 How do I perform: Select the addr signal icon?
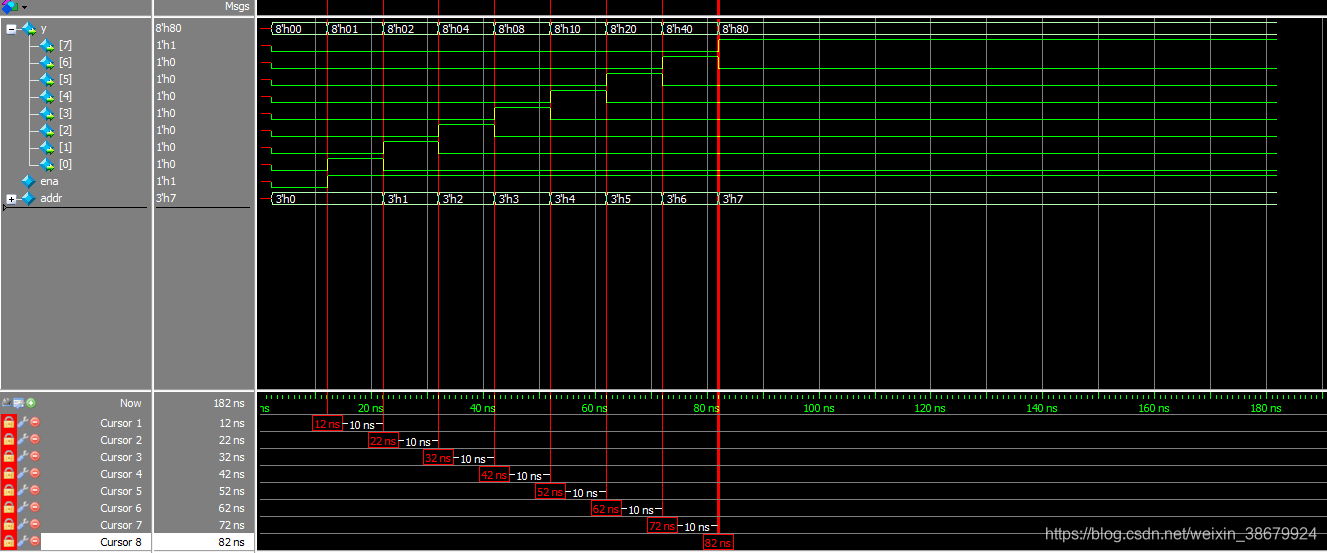(28, 198)
